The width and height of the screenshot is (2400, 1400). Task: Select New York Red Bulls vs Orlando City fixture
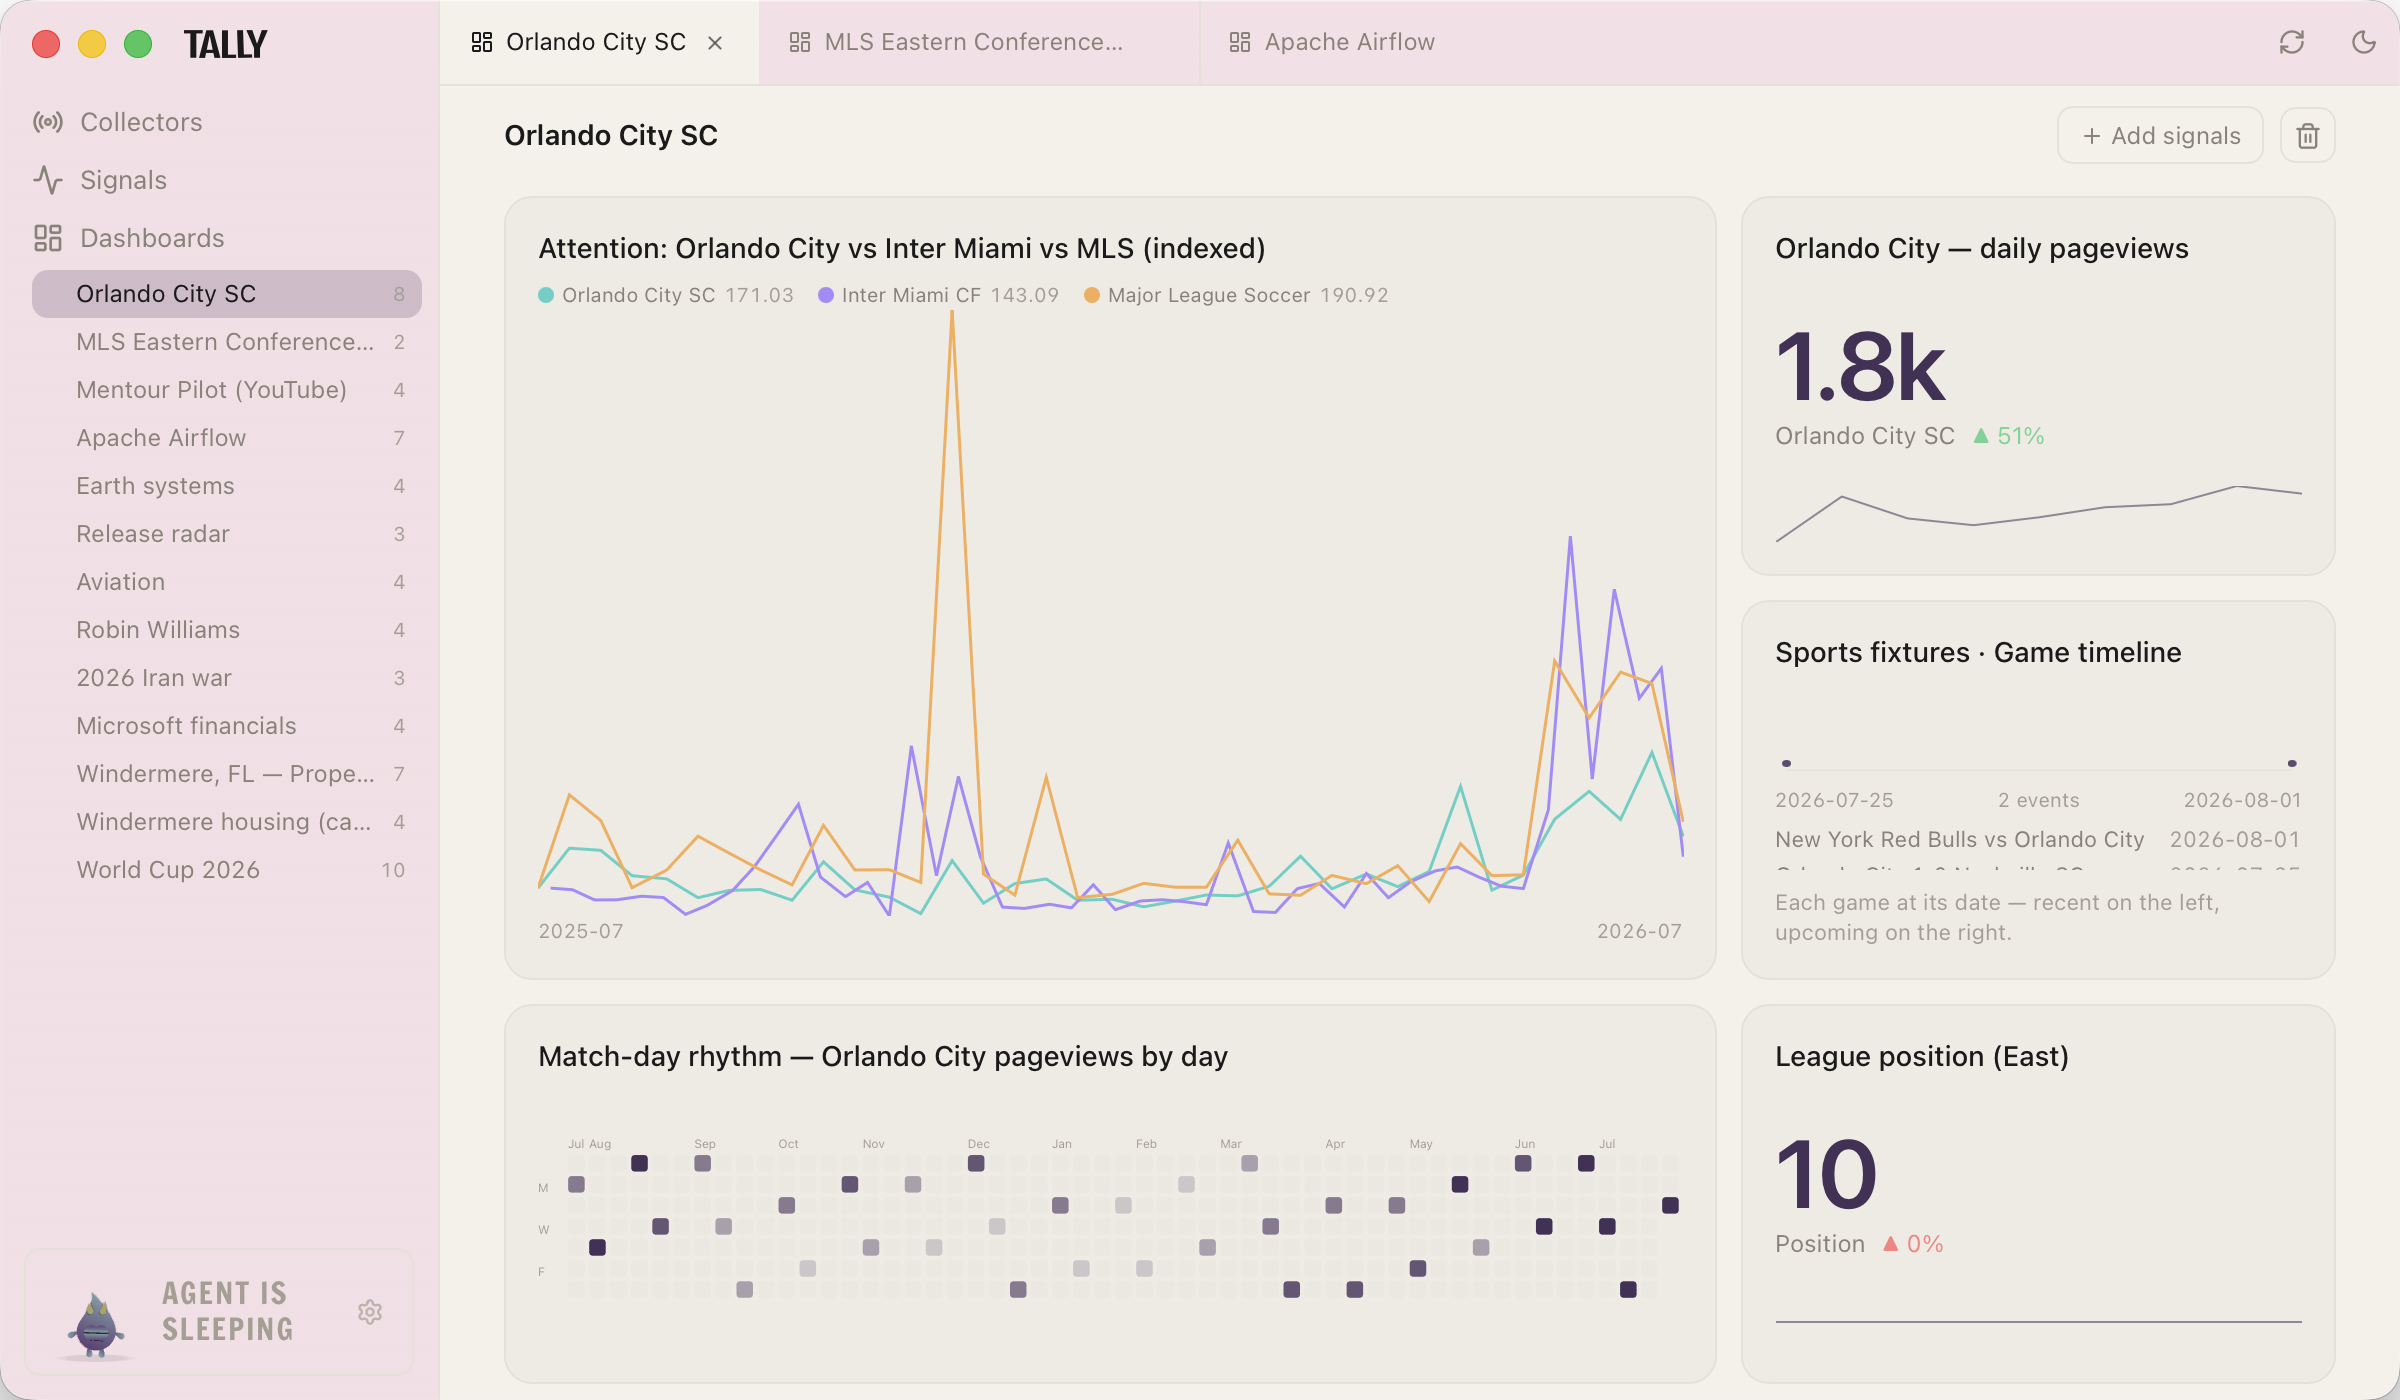[x=2038, y=840]
